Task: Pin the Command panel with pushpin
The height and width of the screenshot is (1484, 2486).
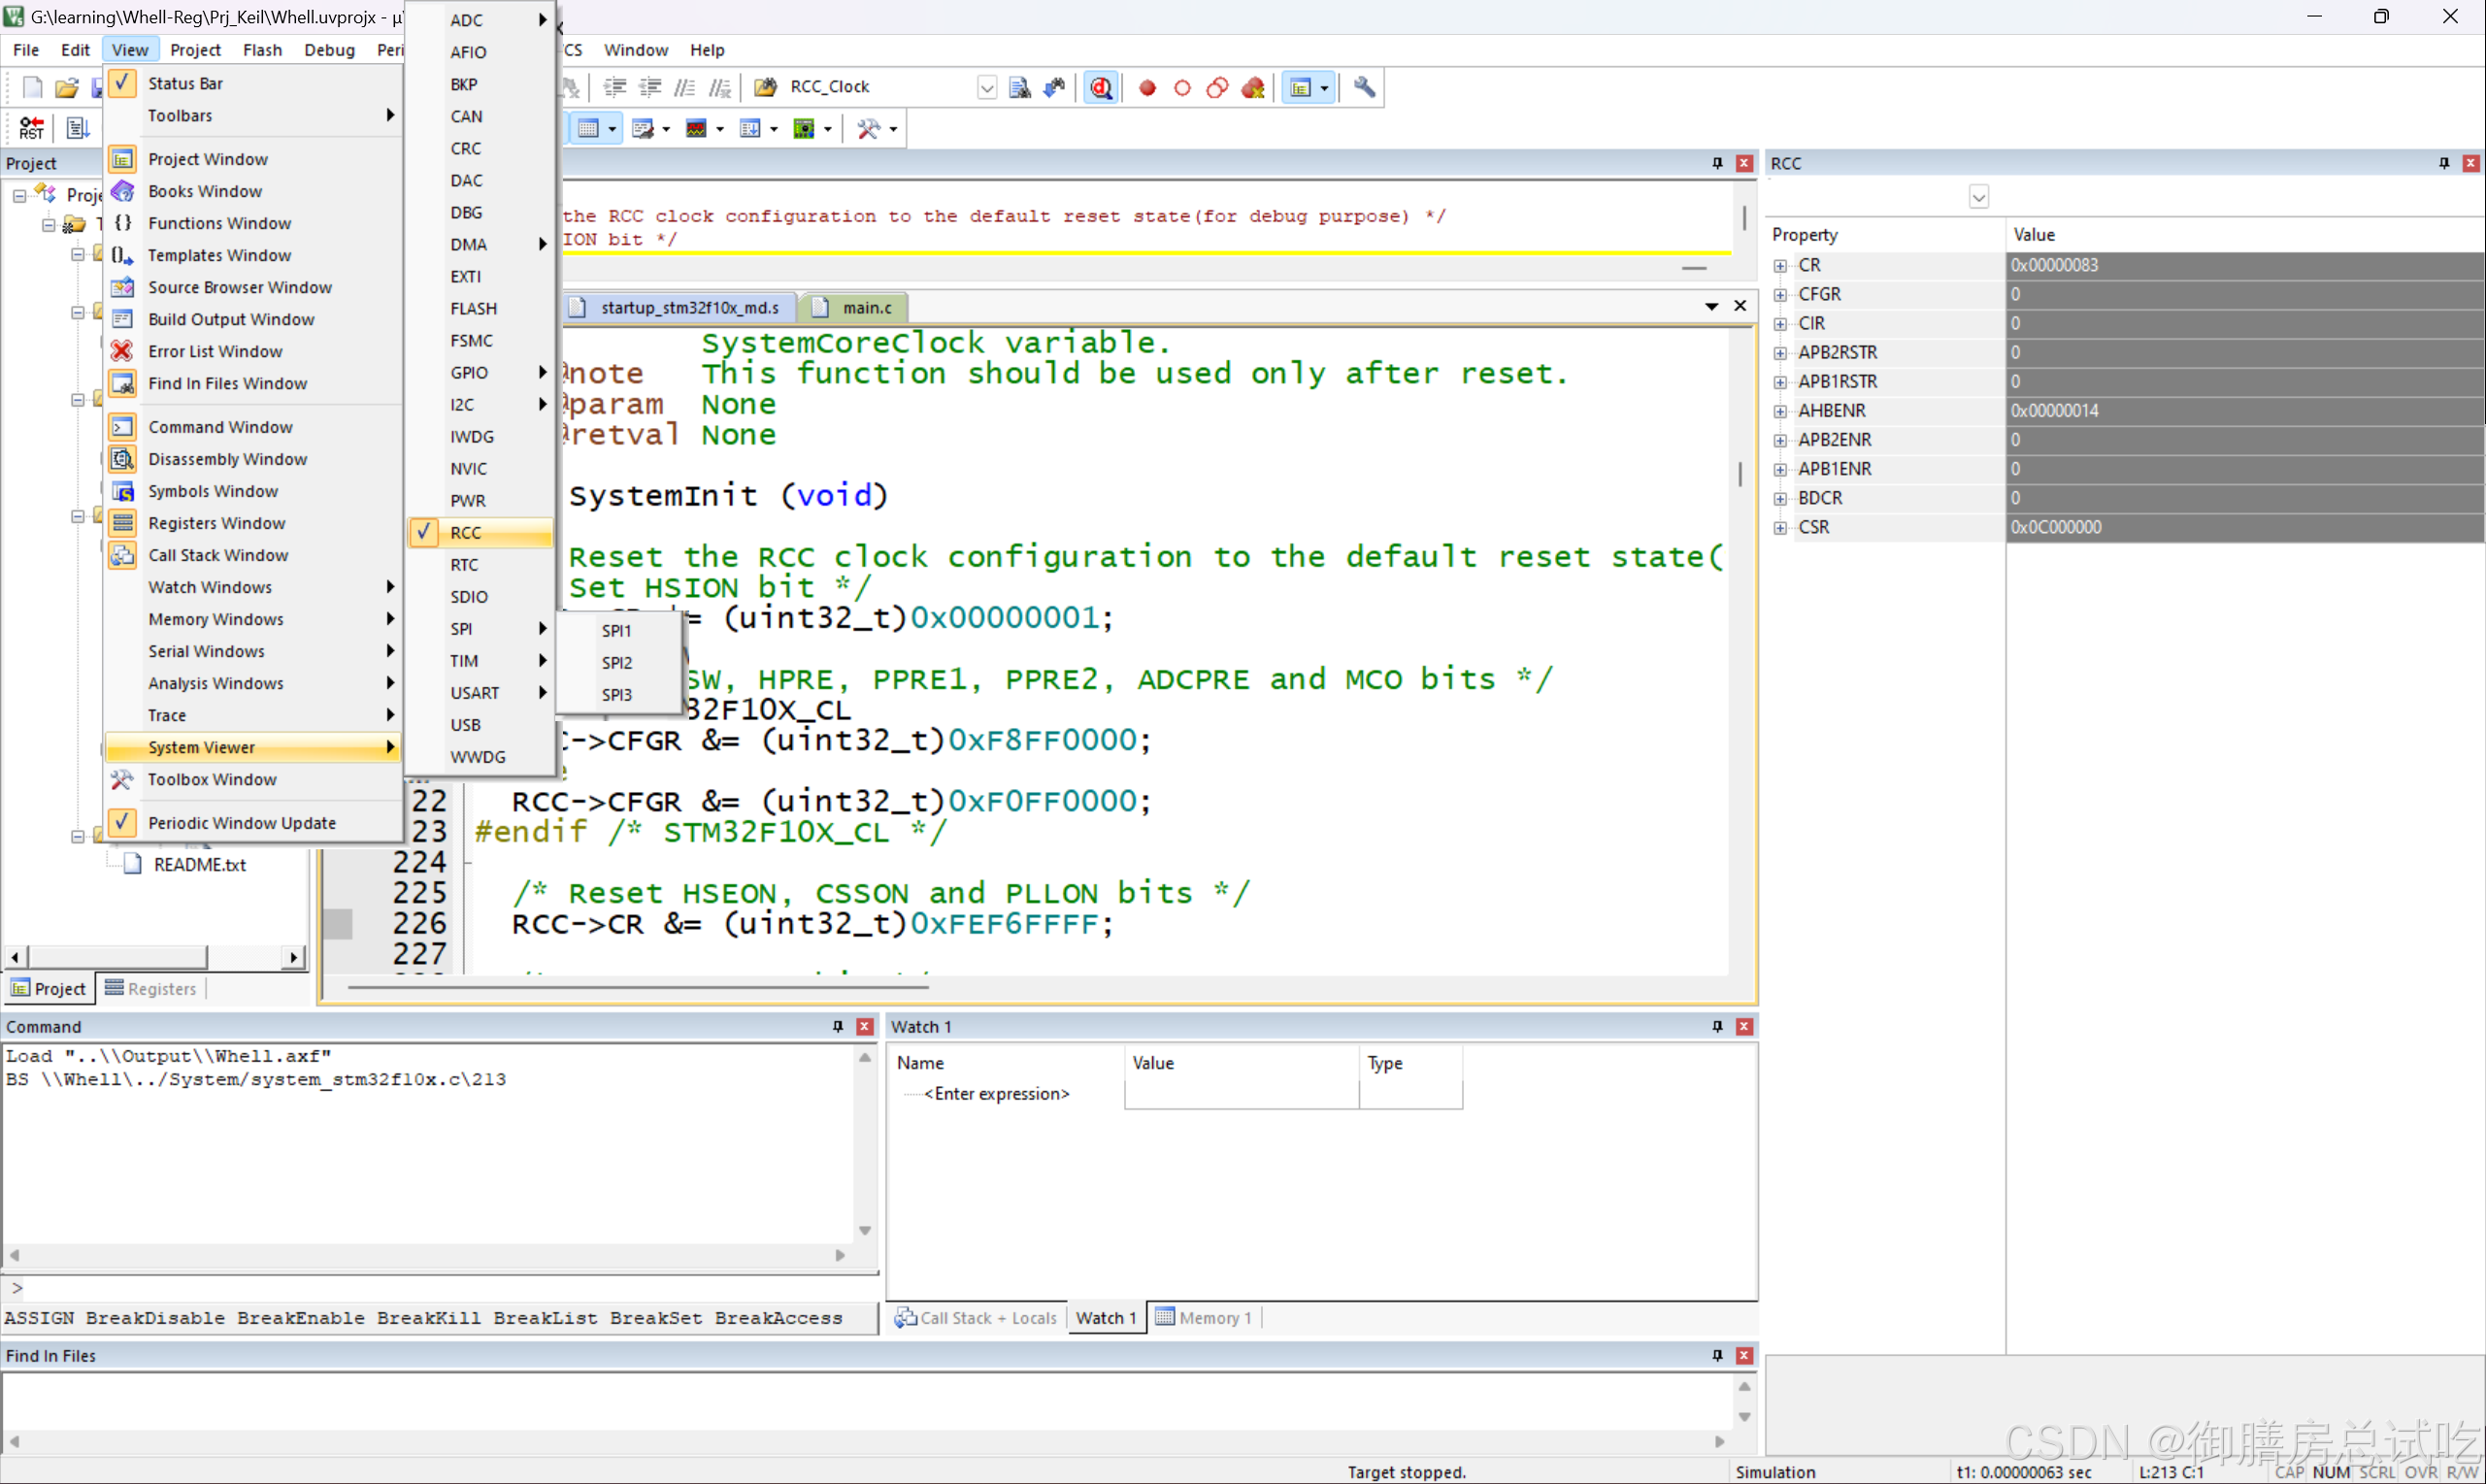Action: 838,1026
